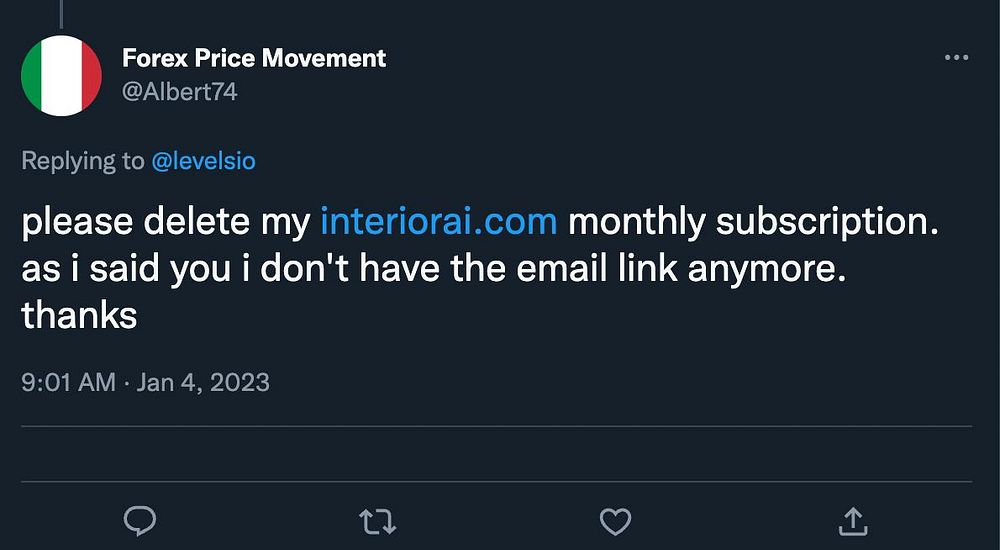
Task: Click the "monthly subscription" tweet text
Action: (754, 221)
